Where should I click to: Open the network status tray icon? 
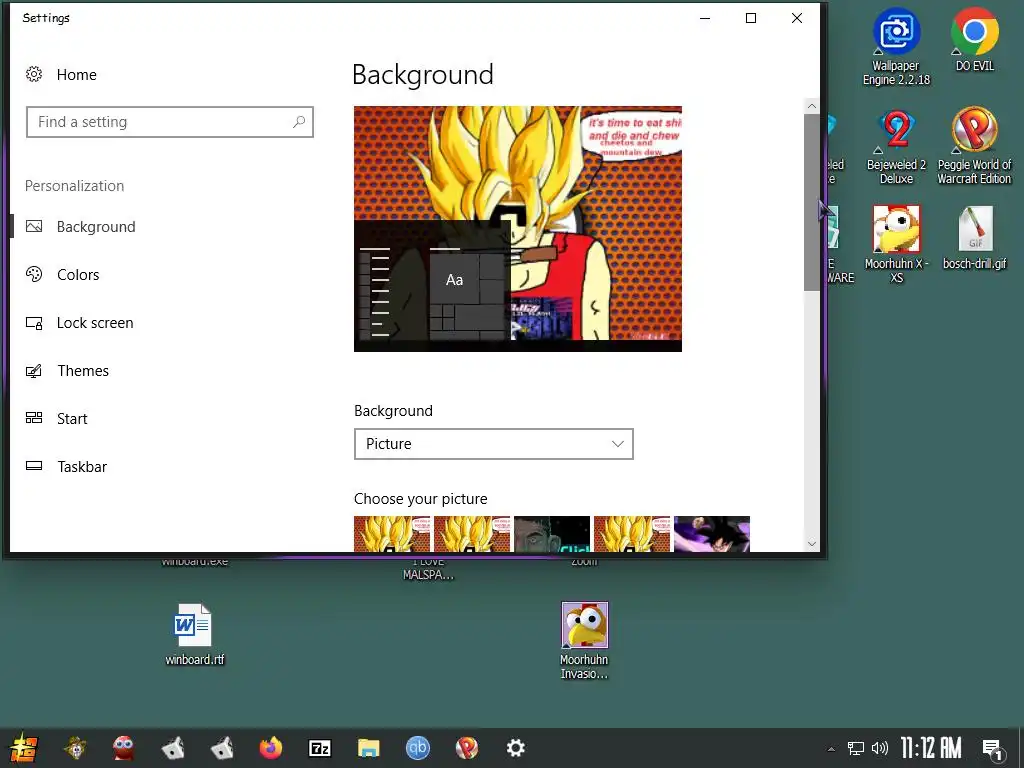856,748
